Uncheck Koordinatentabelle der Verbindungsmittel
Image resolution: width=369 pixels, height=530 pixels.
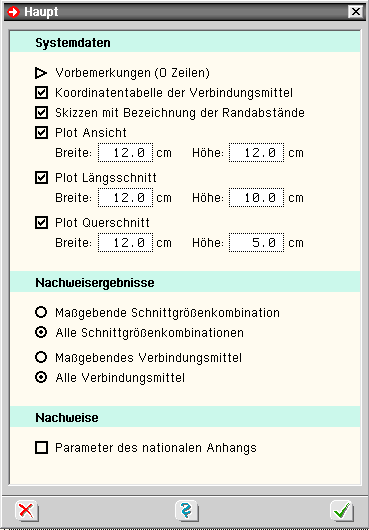pyautogui.click(x=41, y=93)
